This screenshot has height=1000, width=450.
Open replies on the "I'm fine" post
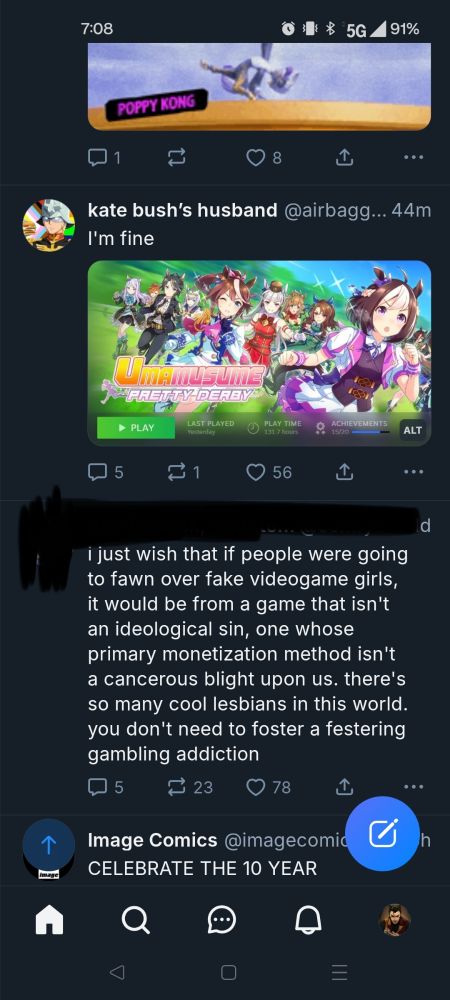click(x=105, y=472)
